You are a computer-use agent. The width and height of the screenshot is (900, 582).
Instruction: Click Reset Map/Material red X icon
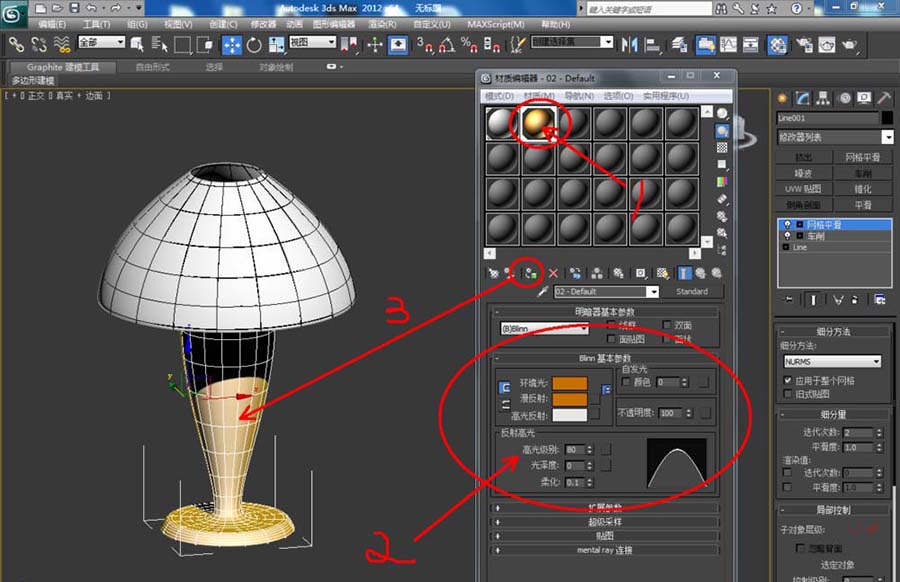(x=553, y=273)
